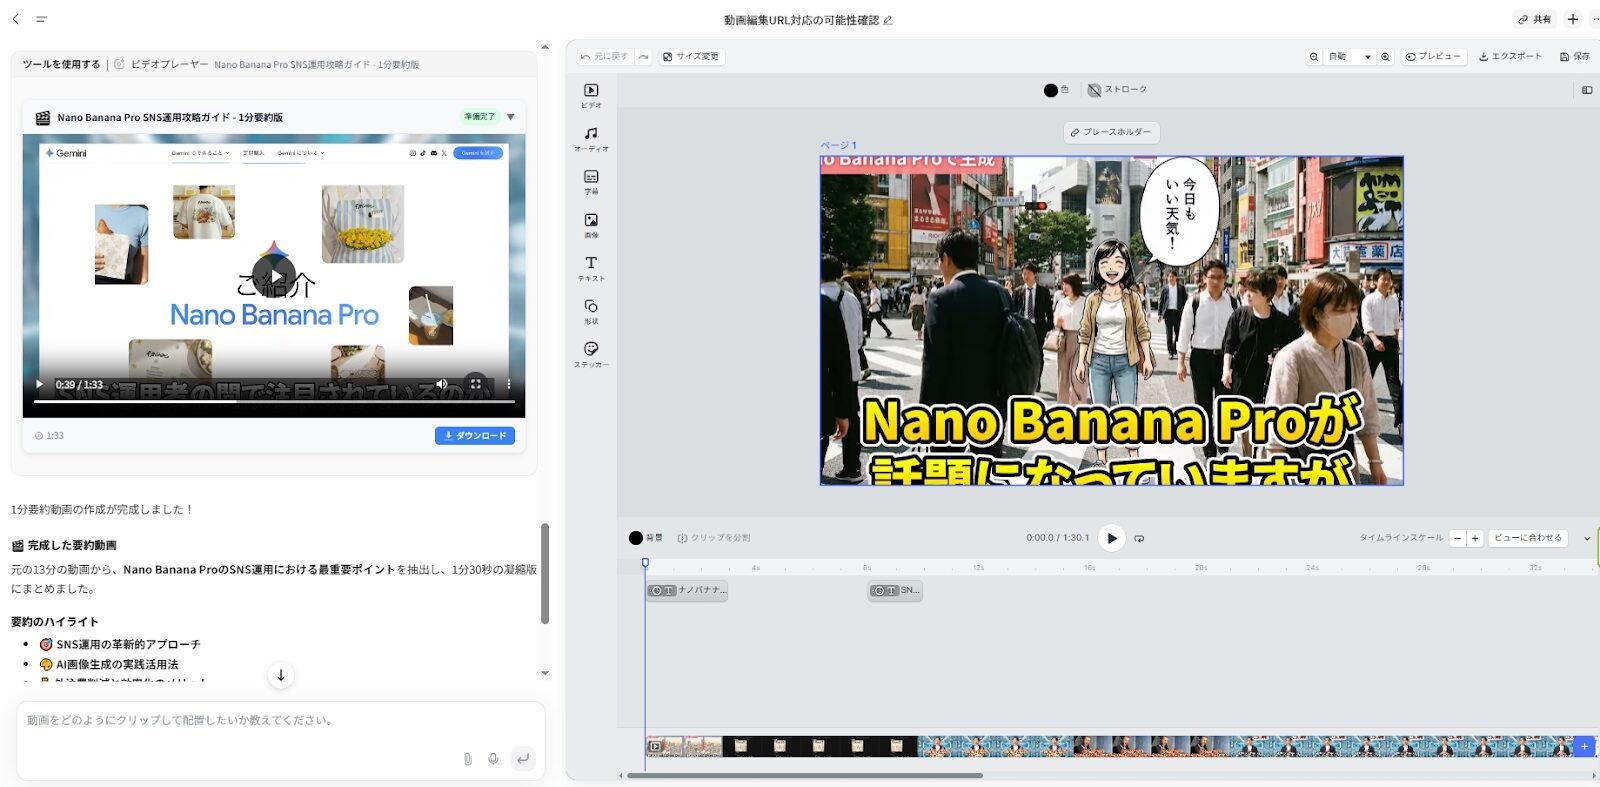Screen dimensions: 1600x787
Task: Click the エクスポート (export) toolbar item
Action: pos(1510,57)
